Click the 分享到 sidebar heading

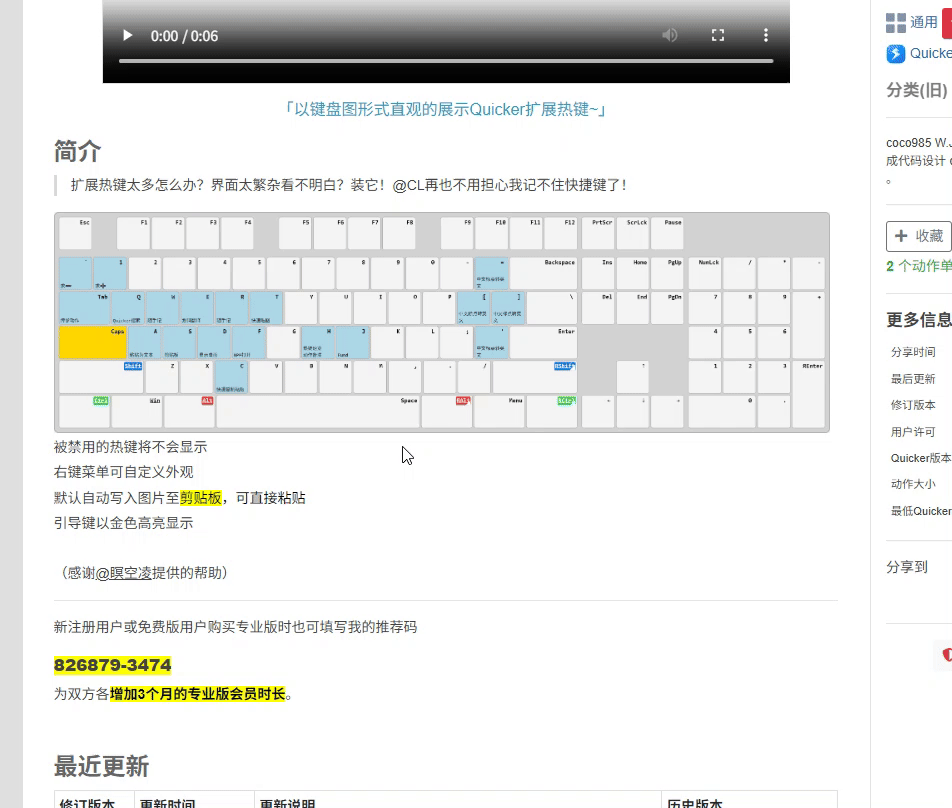coord(907,567)
